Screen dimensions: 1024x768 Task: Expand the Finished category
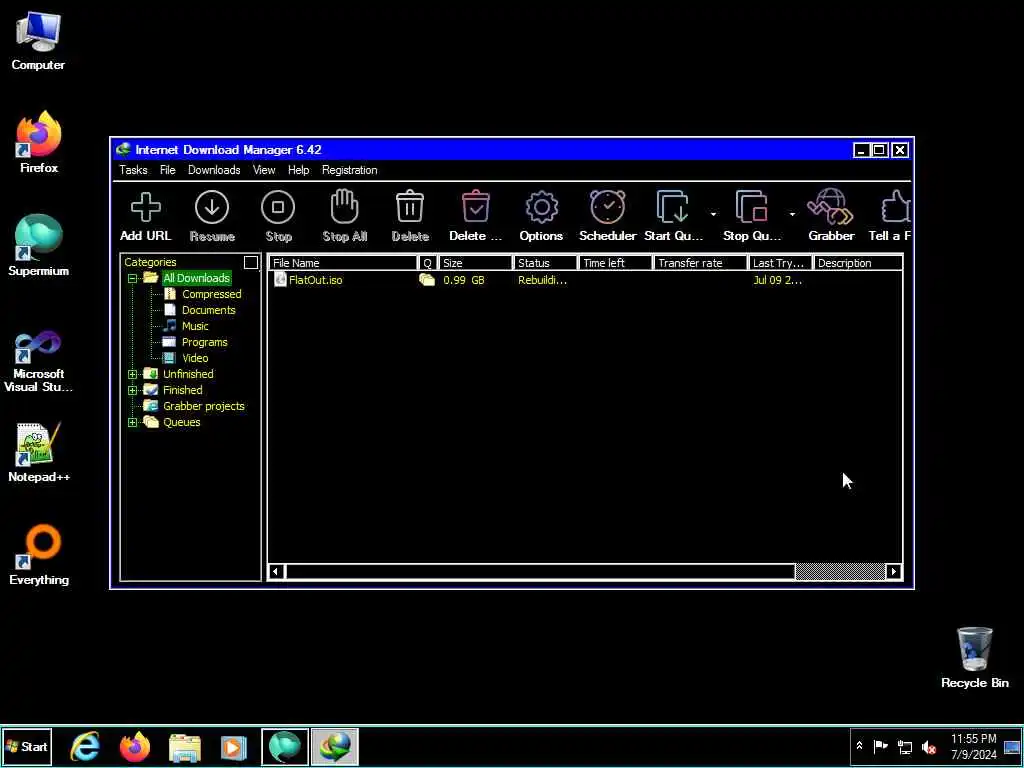133,390
